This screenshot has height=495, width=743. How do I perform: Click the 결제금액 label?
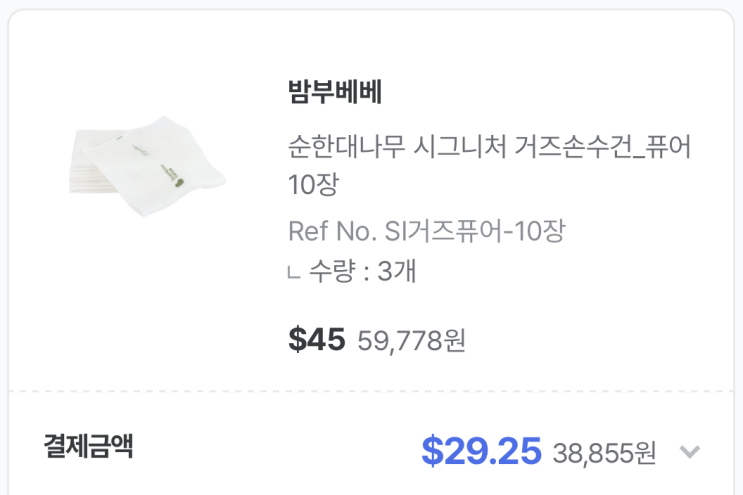click(x=88, y=446)
